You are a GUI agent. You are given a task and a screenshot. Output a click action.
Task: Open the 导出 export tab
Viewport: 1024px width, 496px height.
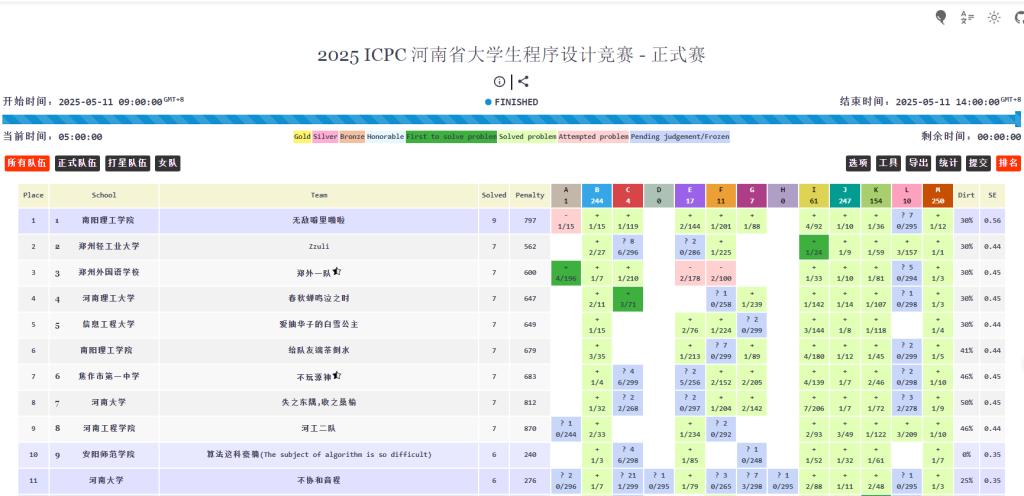pos(918,163)
